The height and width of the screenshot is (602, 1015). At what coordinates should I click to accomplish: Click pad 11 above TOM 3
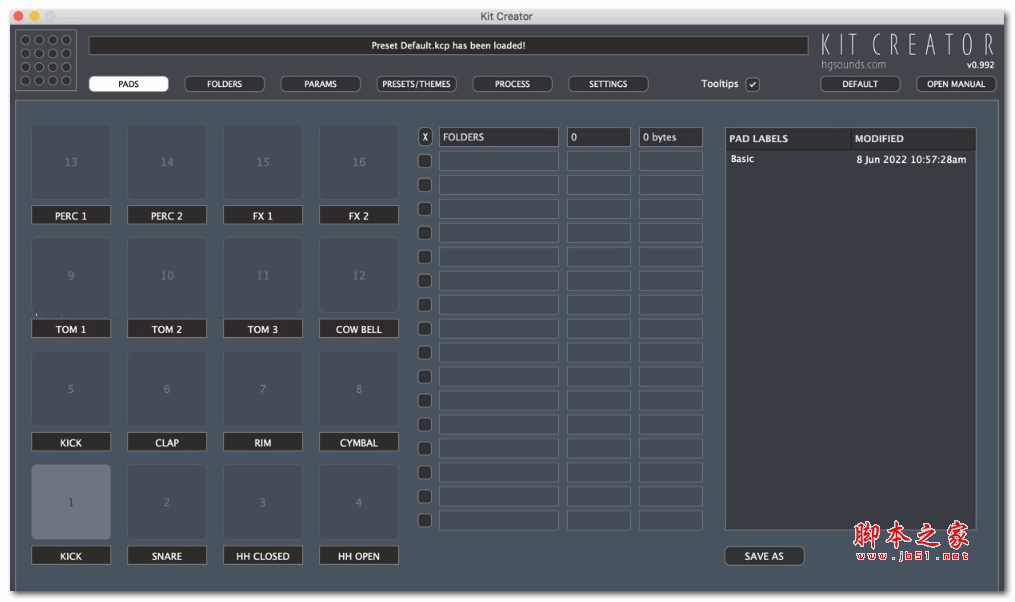click(x=263, y=275)
